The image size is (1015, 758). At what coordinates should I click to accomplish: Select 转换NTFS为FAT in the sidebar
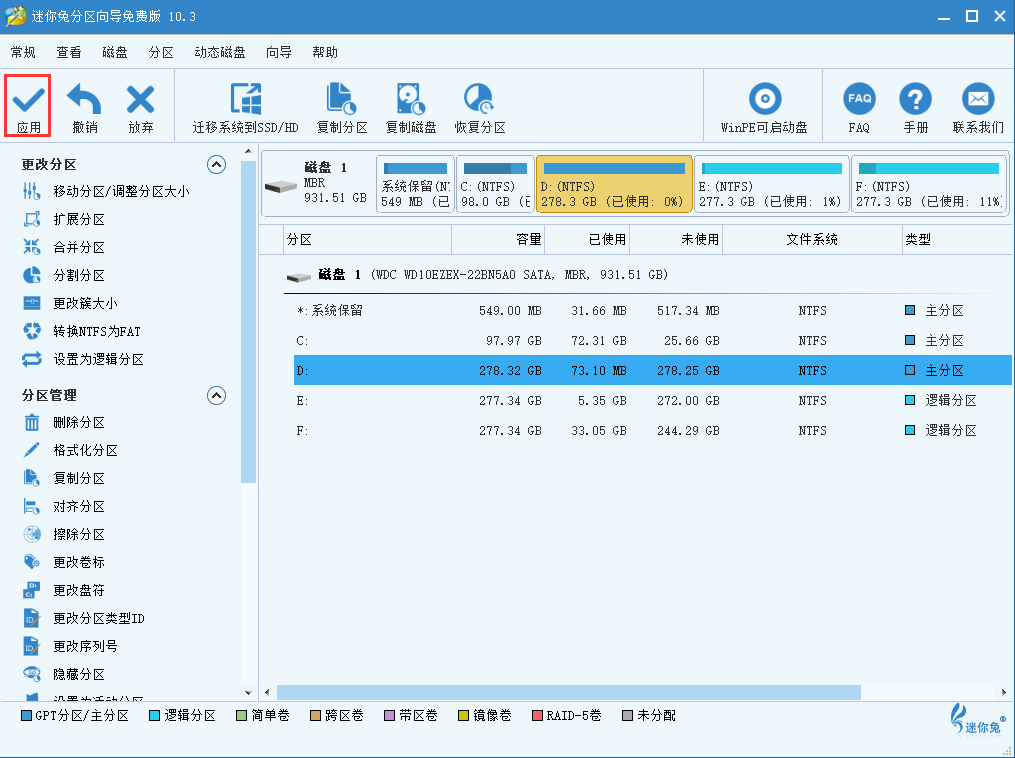click(x=97, y=331)
